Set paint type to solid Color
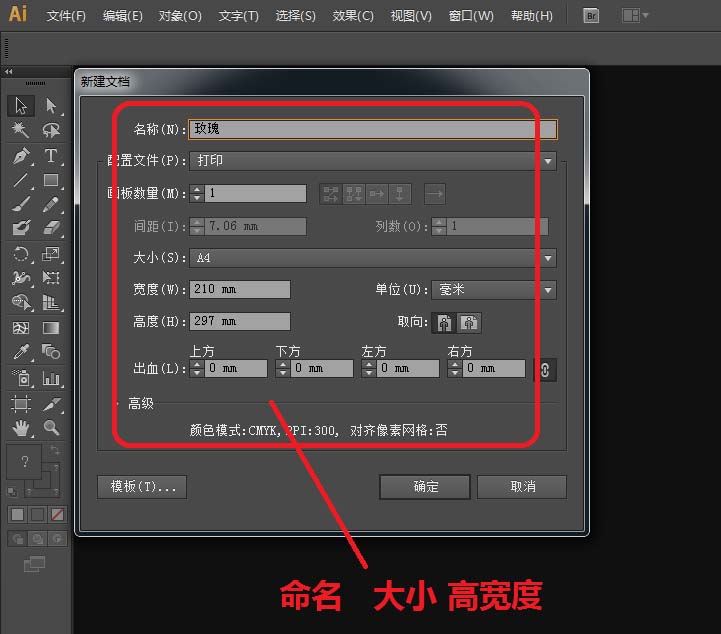The width and height of the screenshot is (721, 634). click(17, 514)
